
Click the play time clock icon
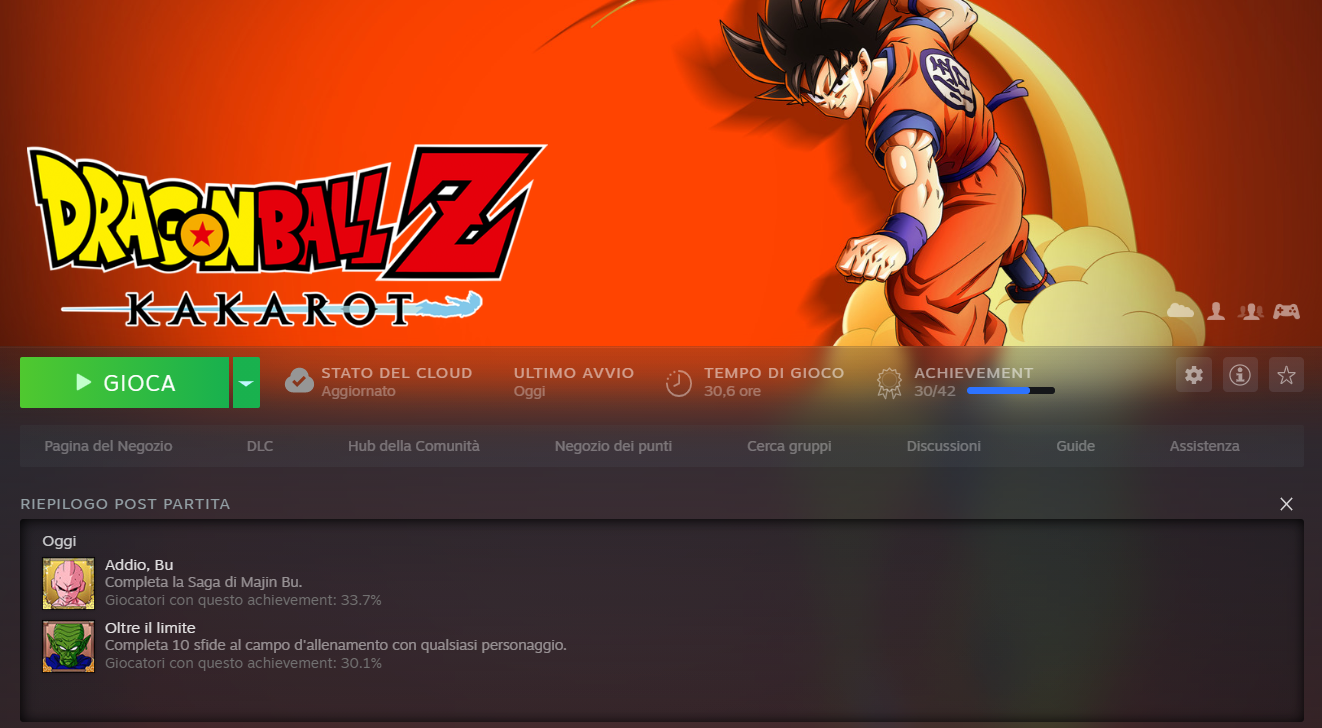(x=679, y=382)
